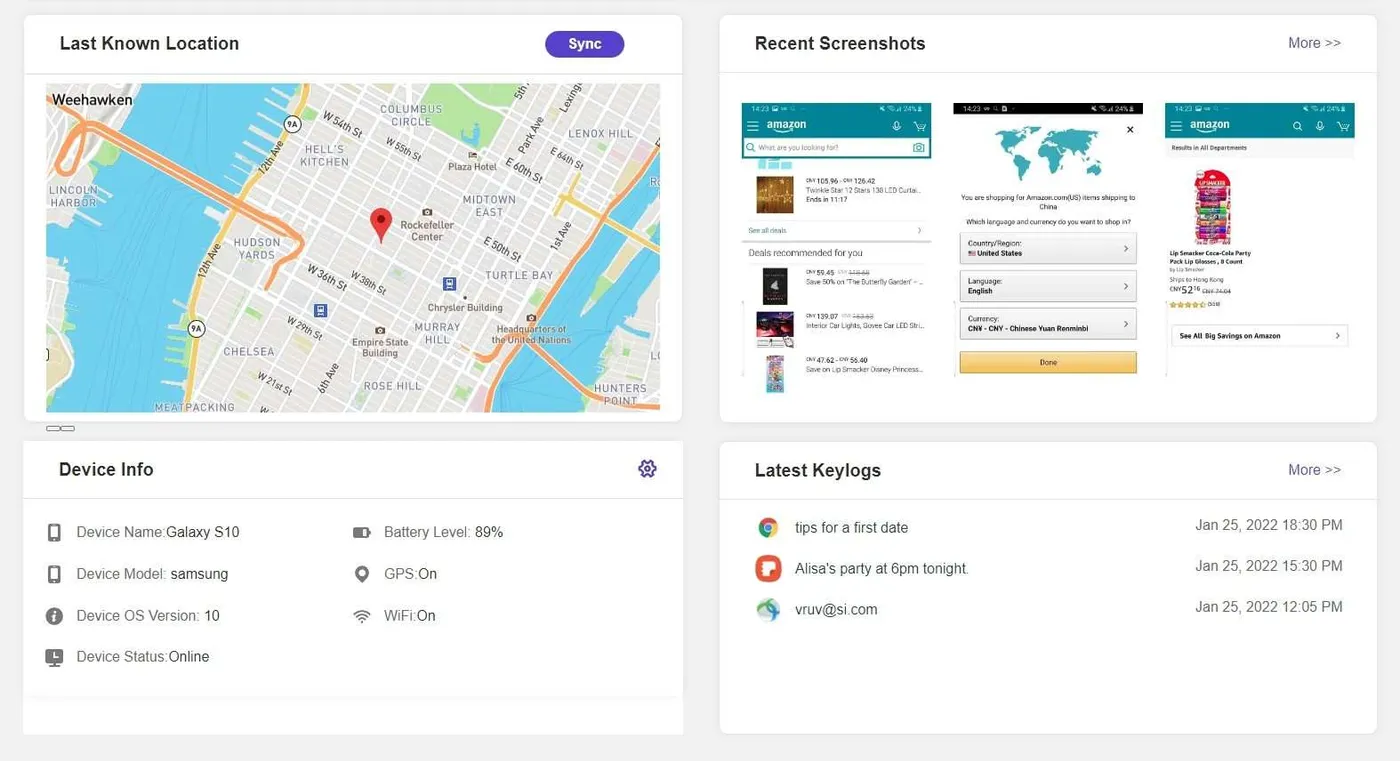Click See All Big Savings on Amazon

[1260, 336]
